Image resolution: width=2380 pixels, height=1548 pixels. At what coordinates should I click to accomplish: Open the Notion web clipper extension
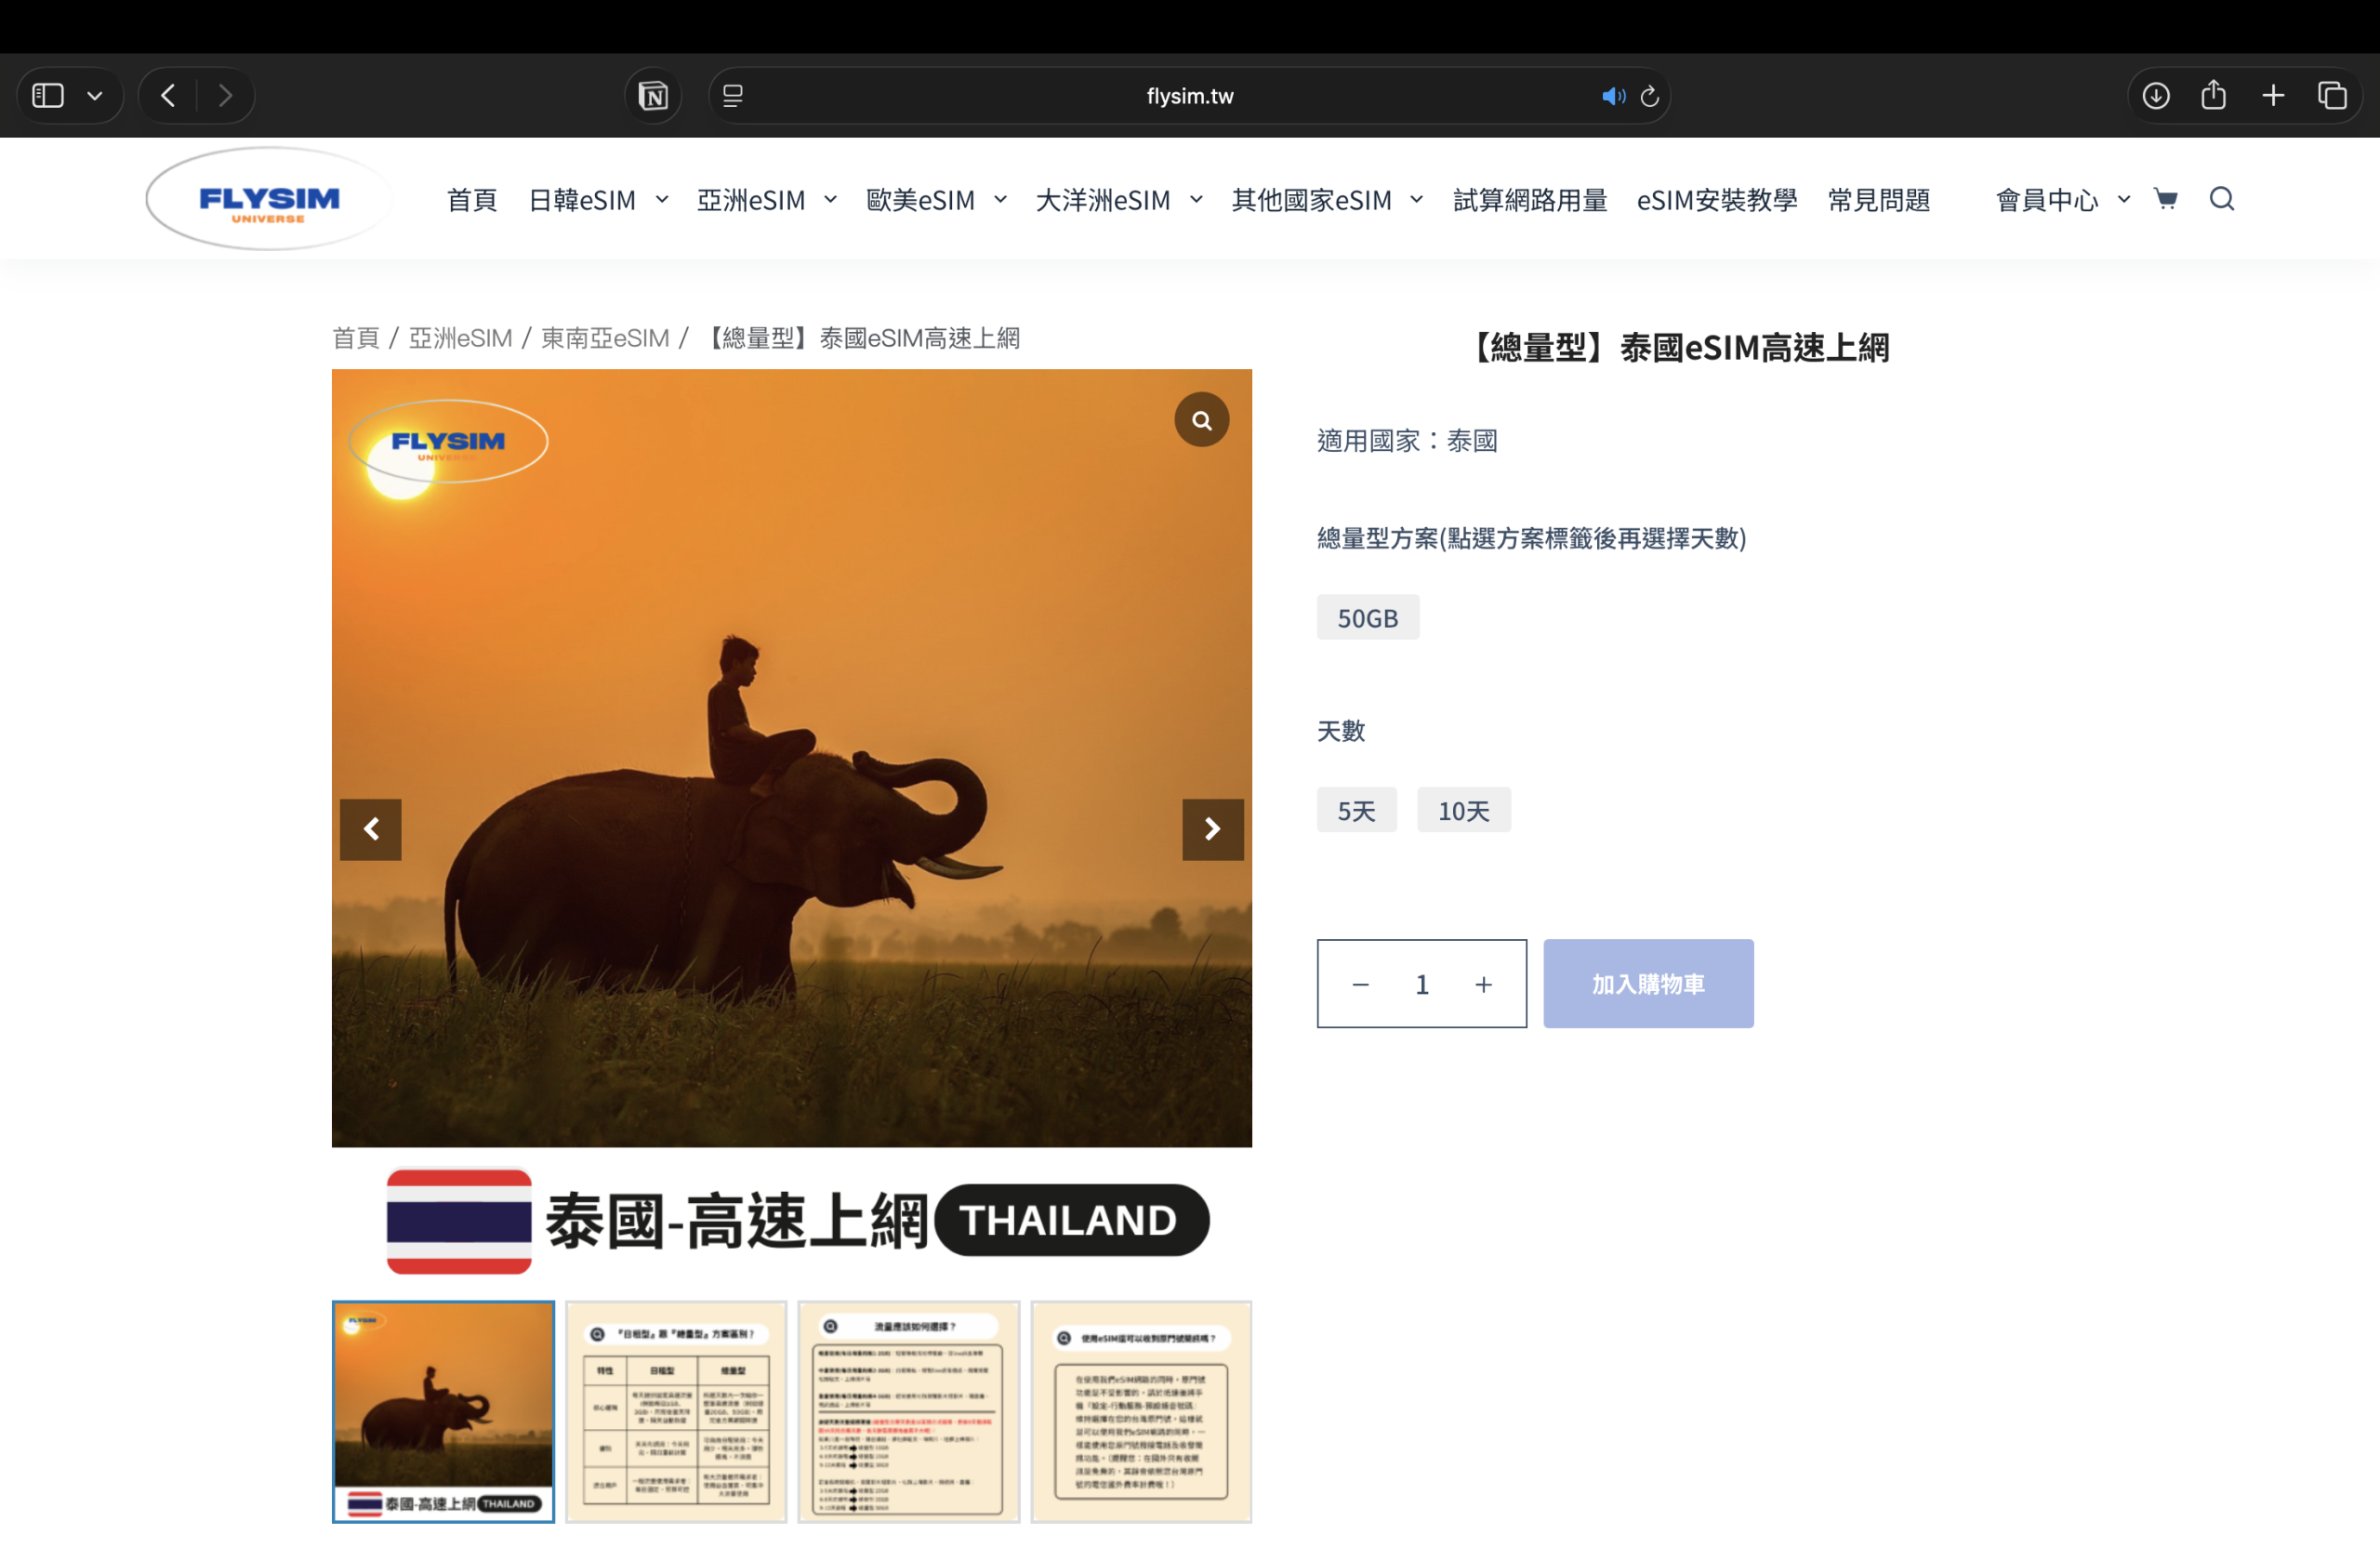(x=653, y=96)
